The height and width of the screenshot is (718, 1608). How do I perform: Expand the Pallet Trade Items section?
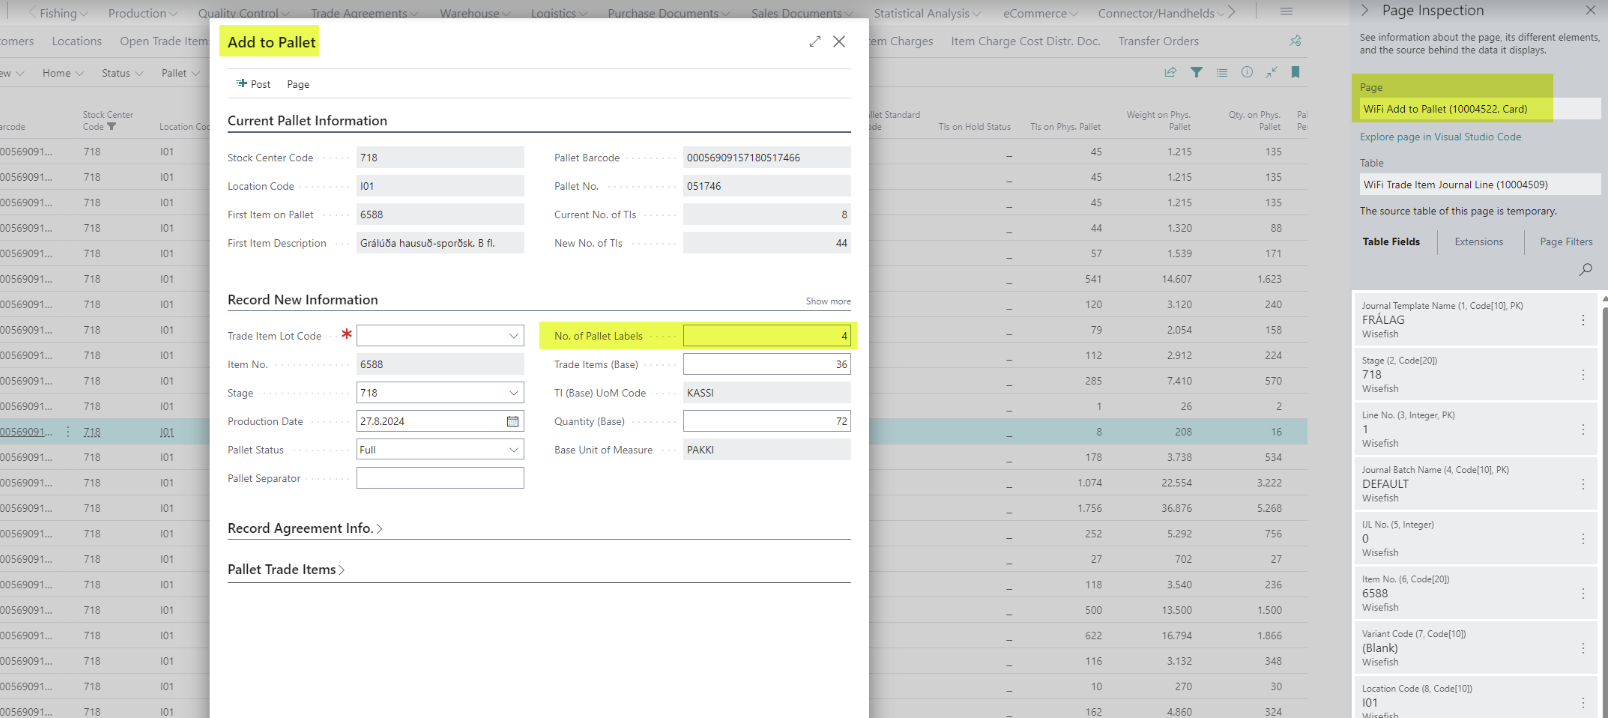(x=286, y=570)
